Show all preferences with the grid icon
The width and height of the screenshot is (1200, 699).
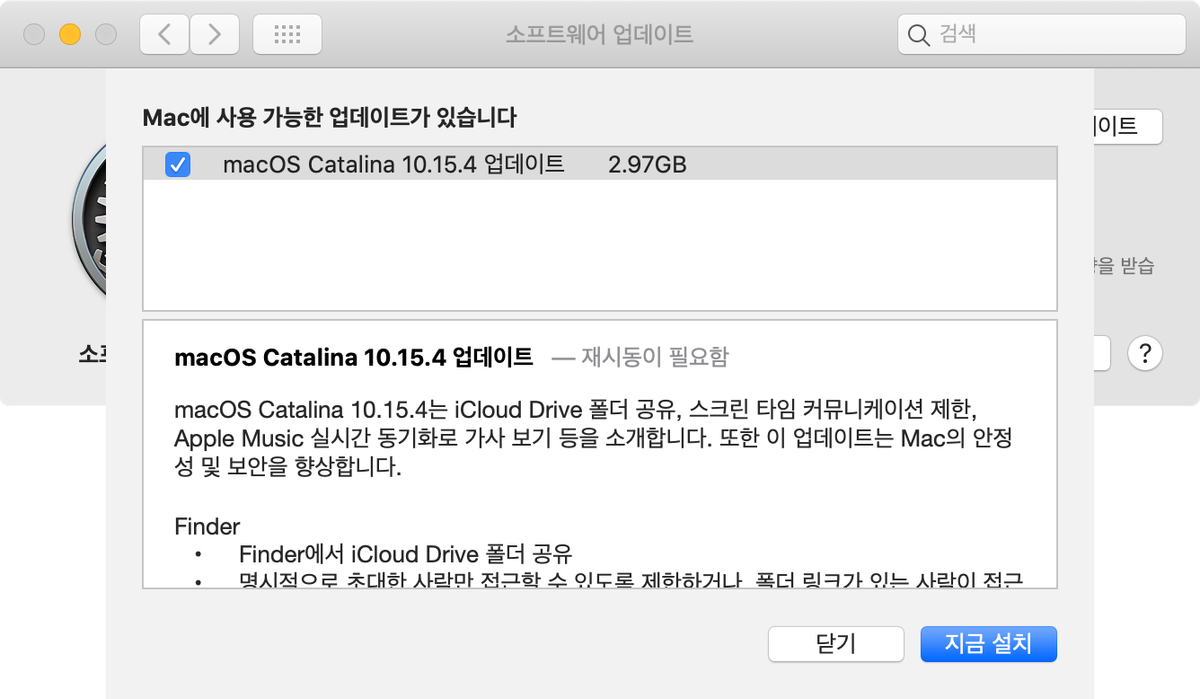[287, 35]
